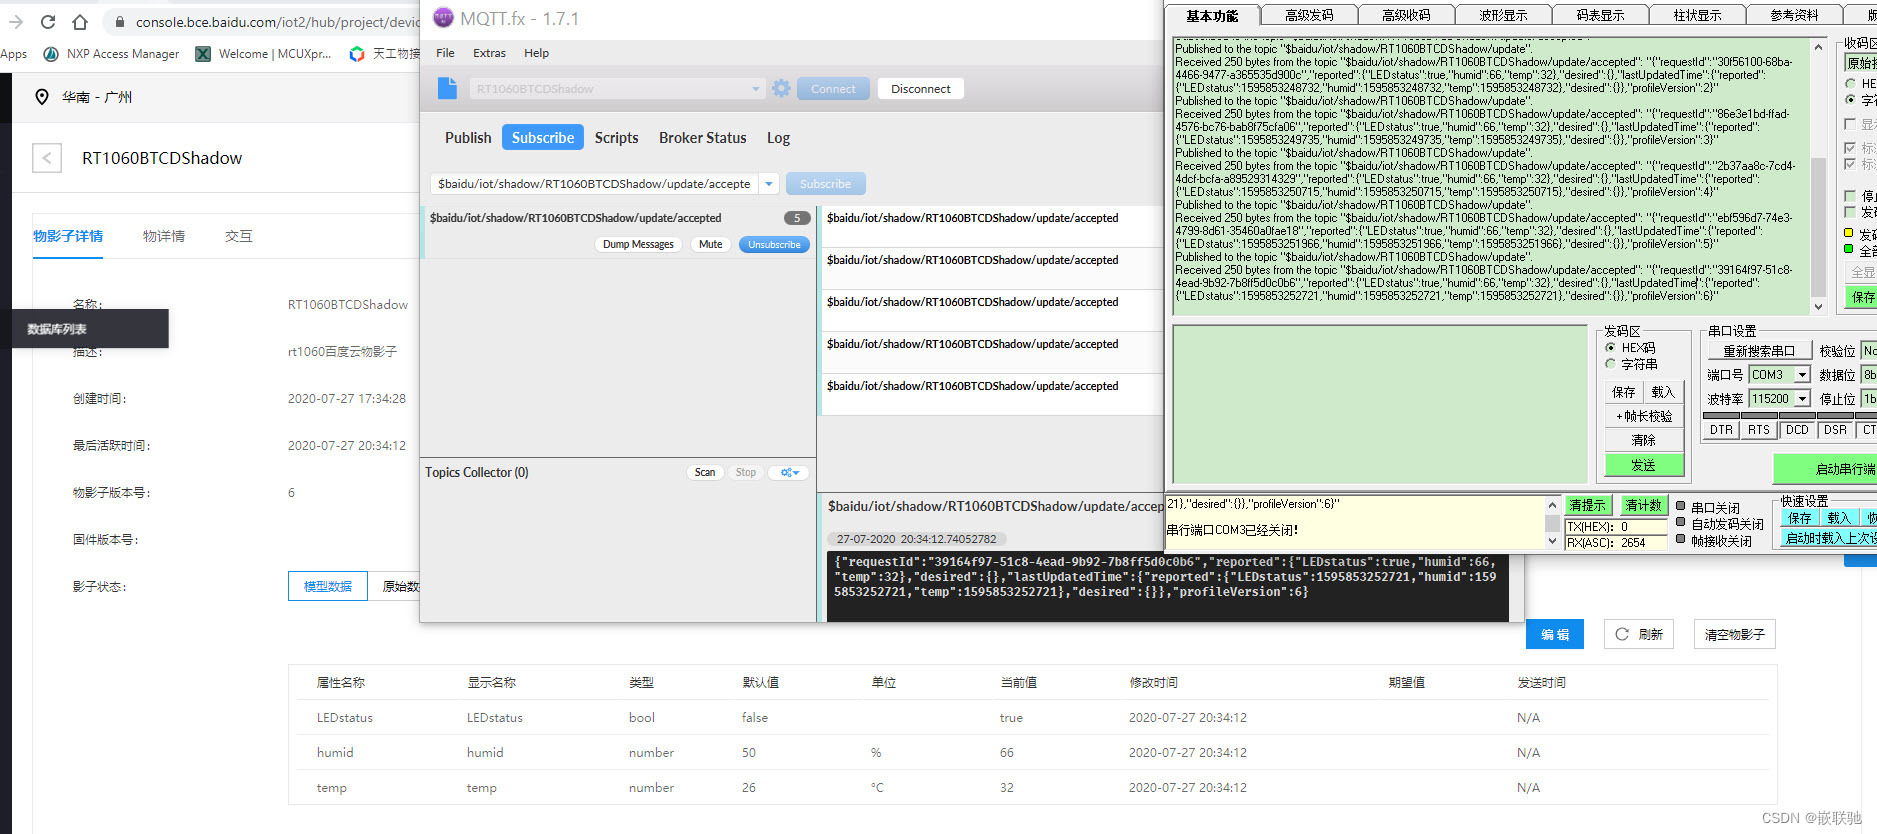Screen dimensions: 1877x834
Task: Open the Extras menu in MQTT.fx
Action: pos(489,53)
